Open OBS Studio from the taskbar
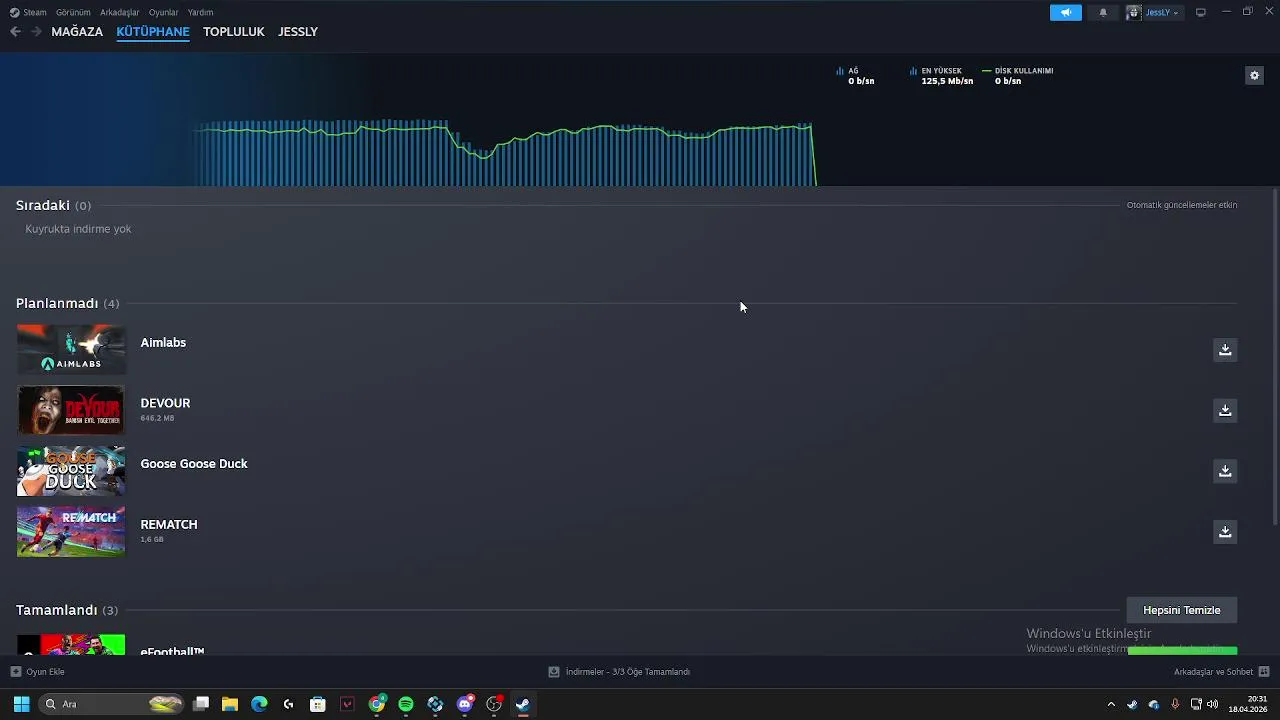Screen dimensions: 1280x720 pyautogui.click(x=494, y=704)
